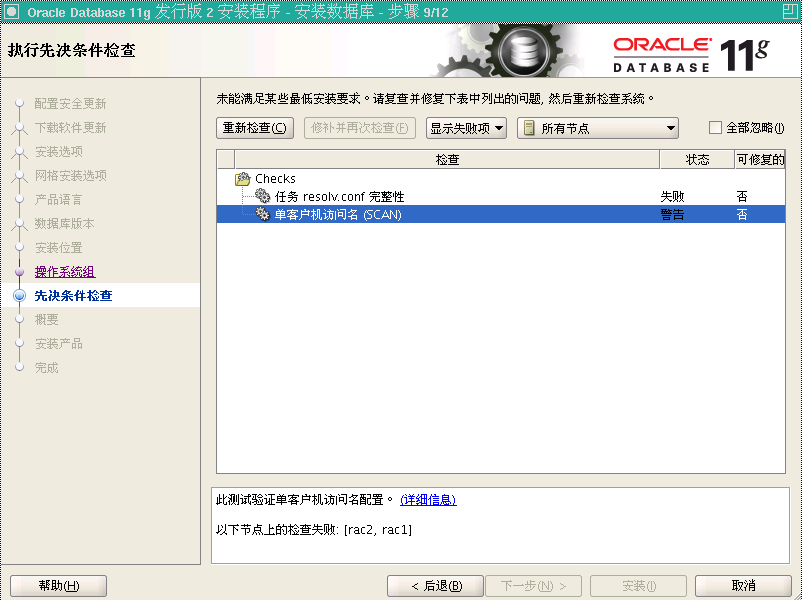The image size is (802, 600).
Task: Select the 操作系统组 step in the sidebar
Action: click(x=63, y=271)
